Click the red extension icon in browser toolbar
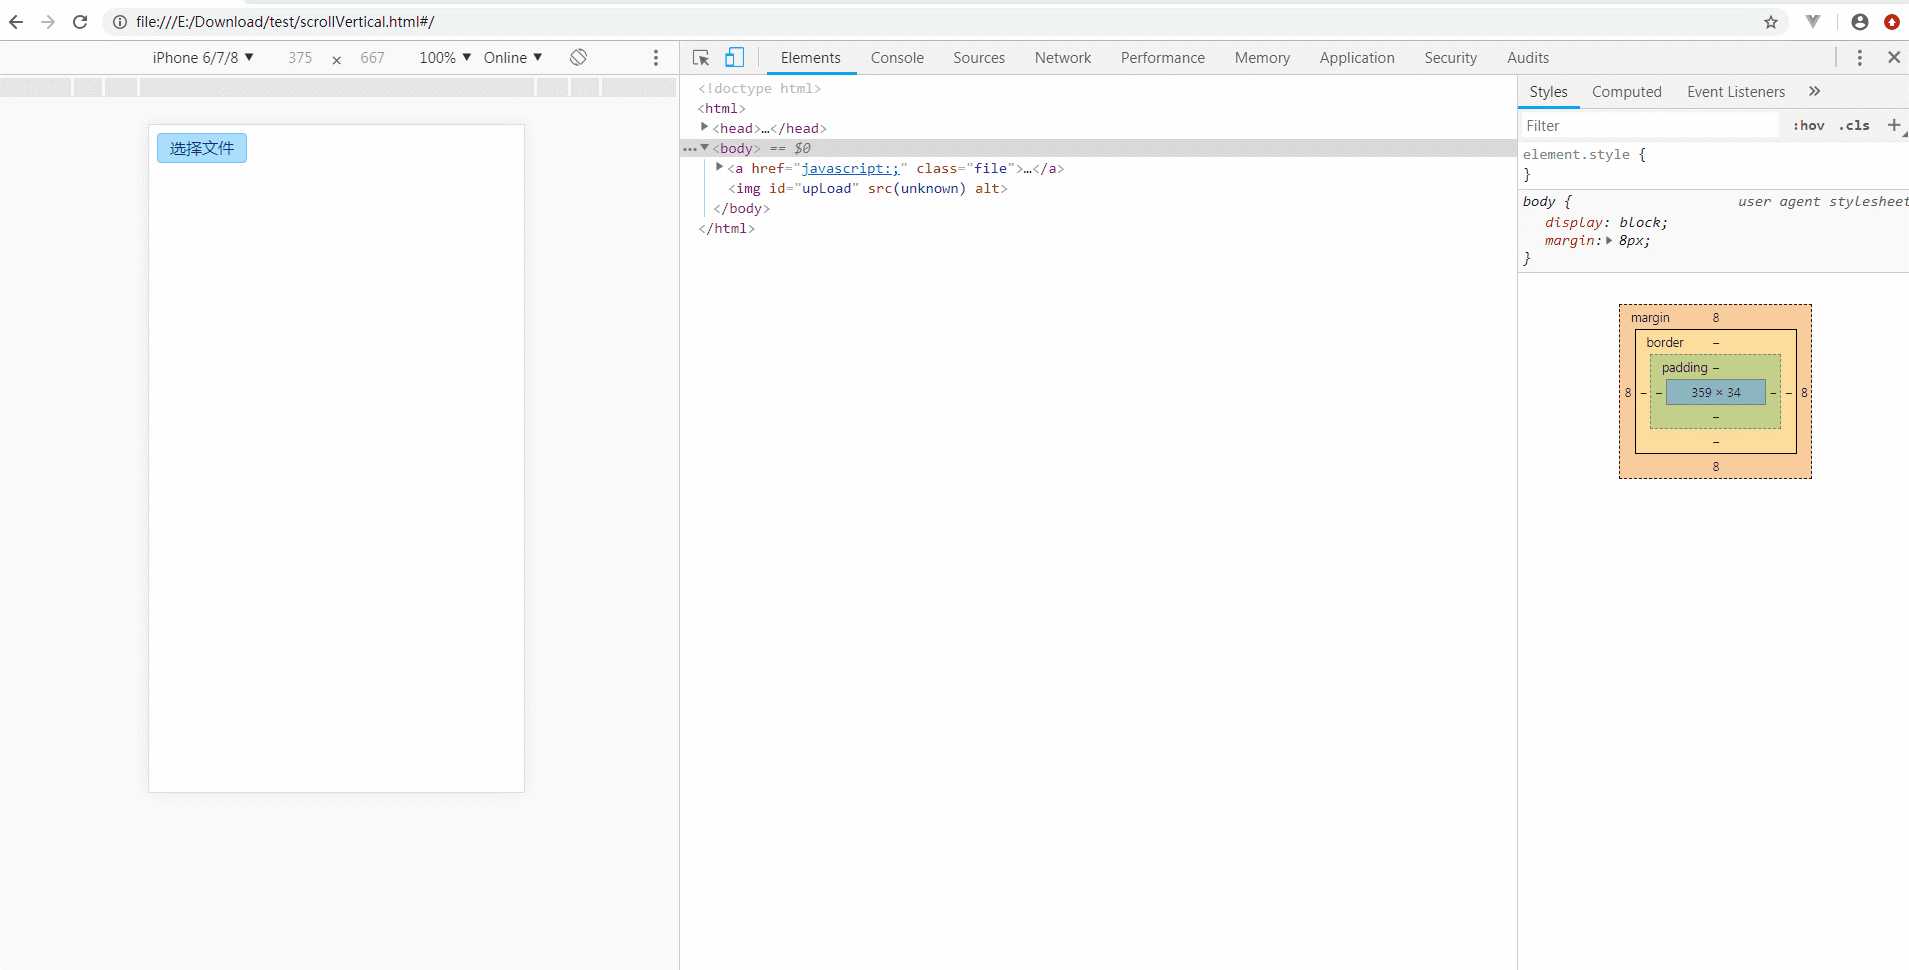This screenshot has width=1909, height=970. click(1892, 22)
